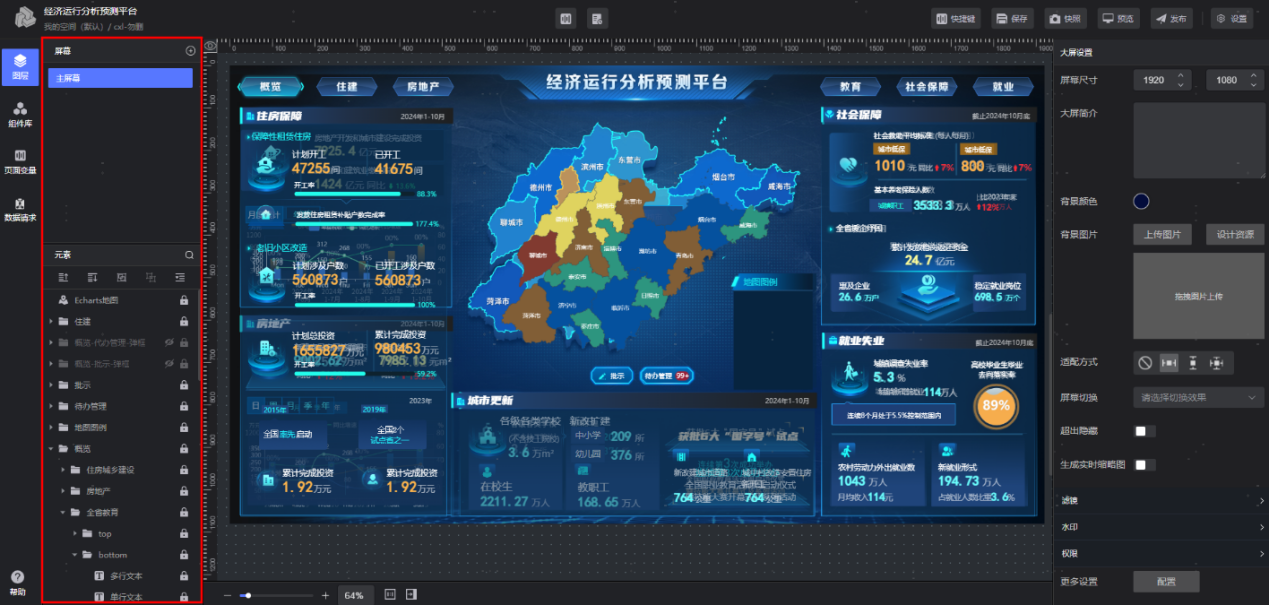This screenshot has height=605, width=1269.
Task: Click the 发布 publish button
Action: tap(1171, 18)
